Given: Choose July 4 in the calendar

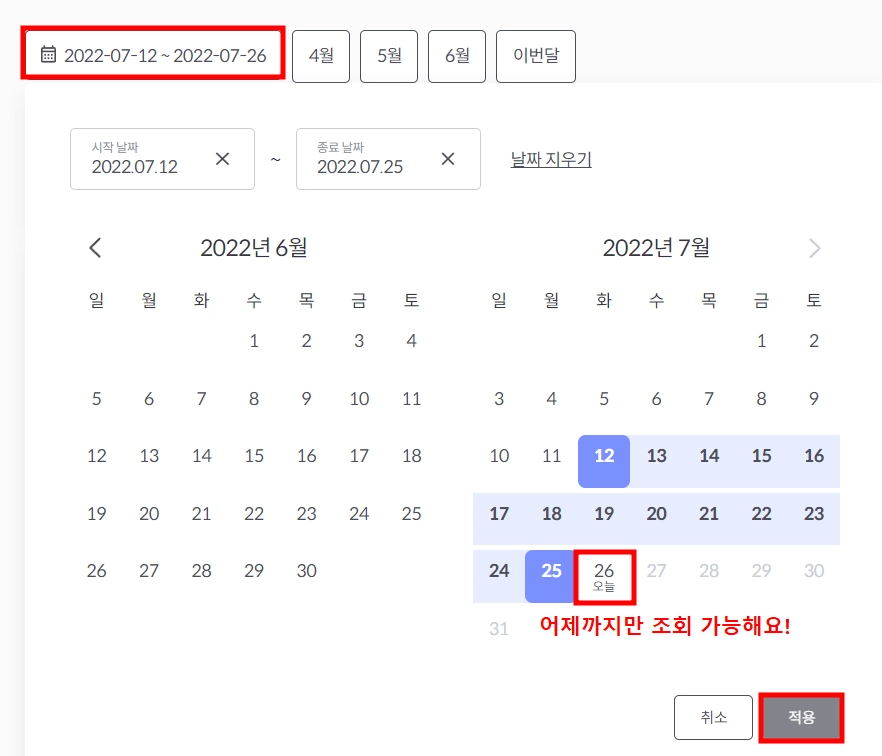Looking at the screenshot, I should 552,399.
